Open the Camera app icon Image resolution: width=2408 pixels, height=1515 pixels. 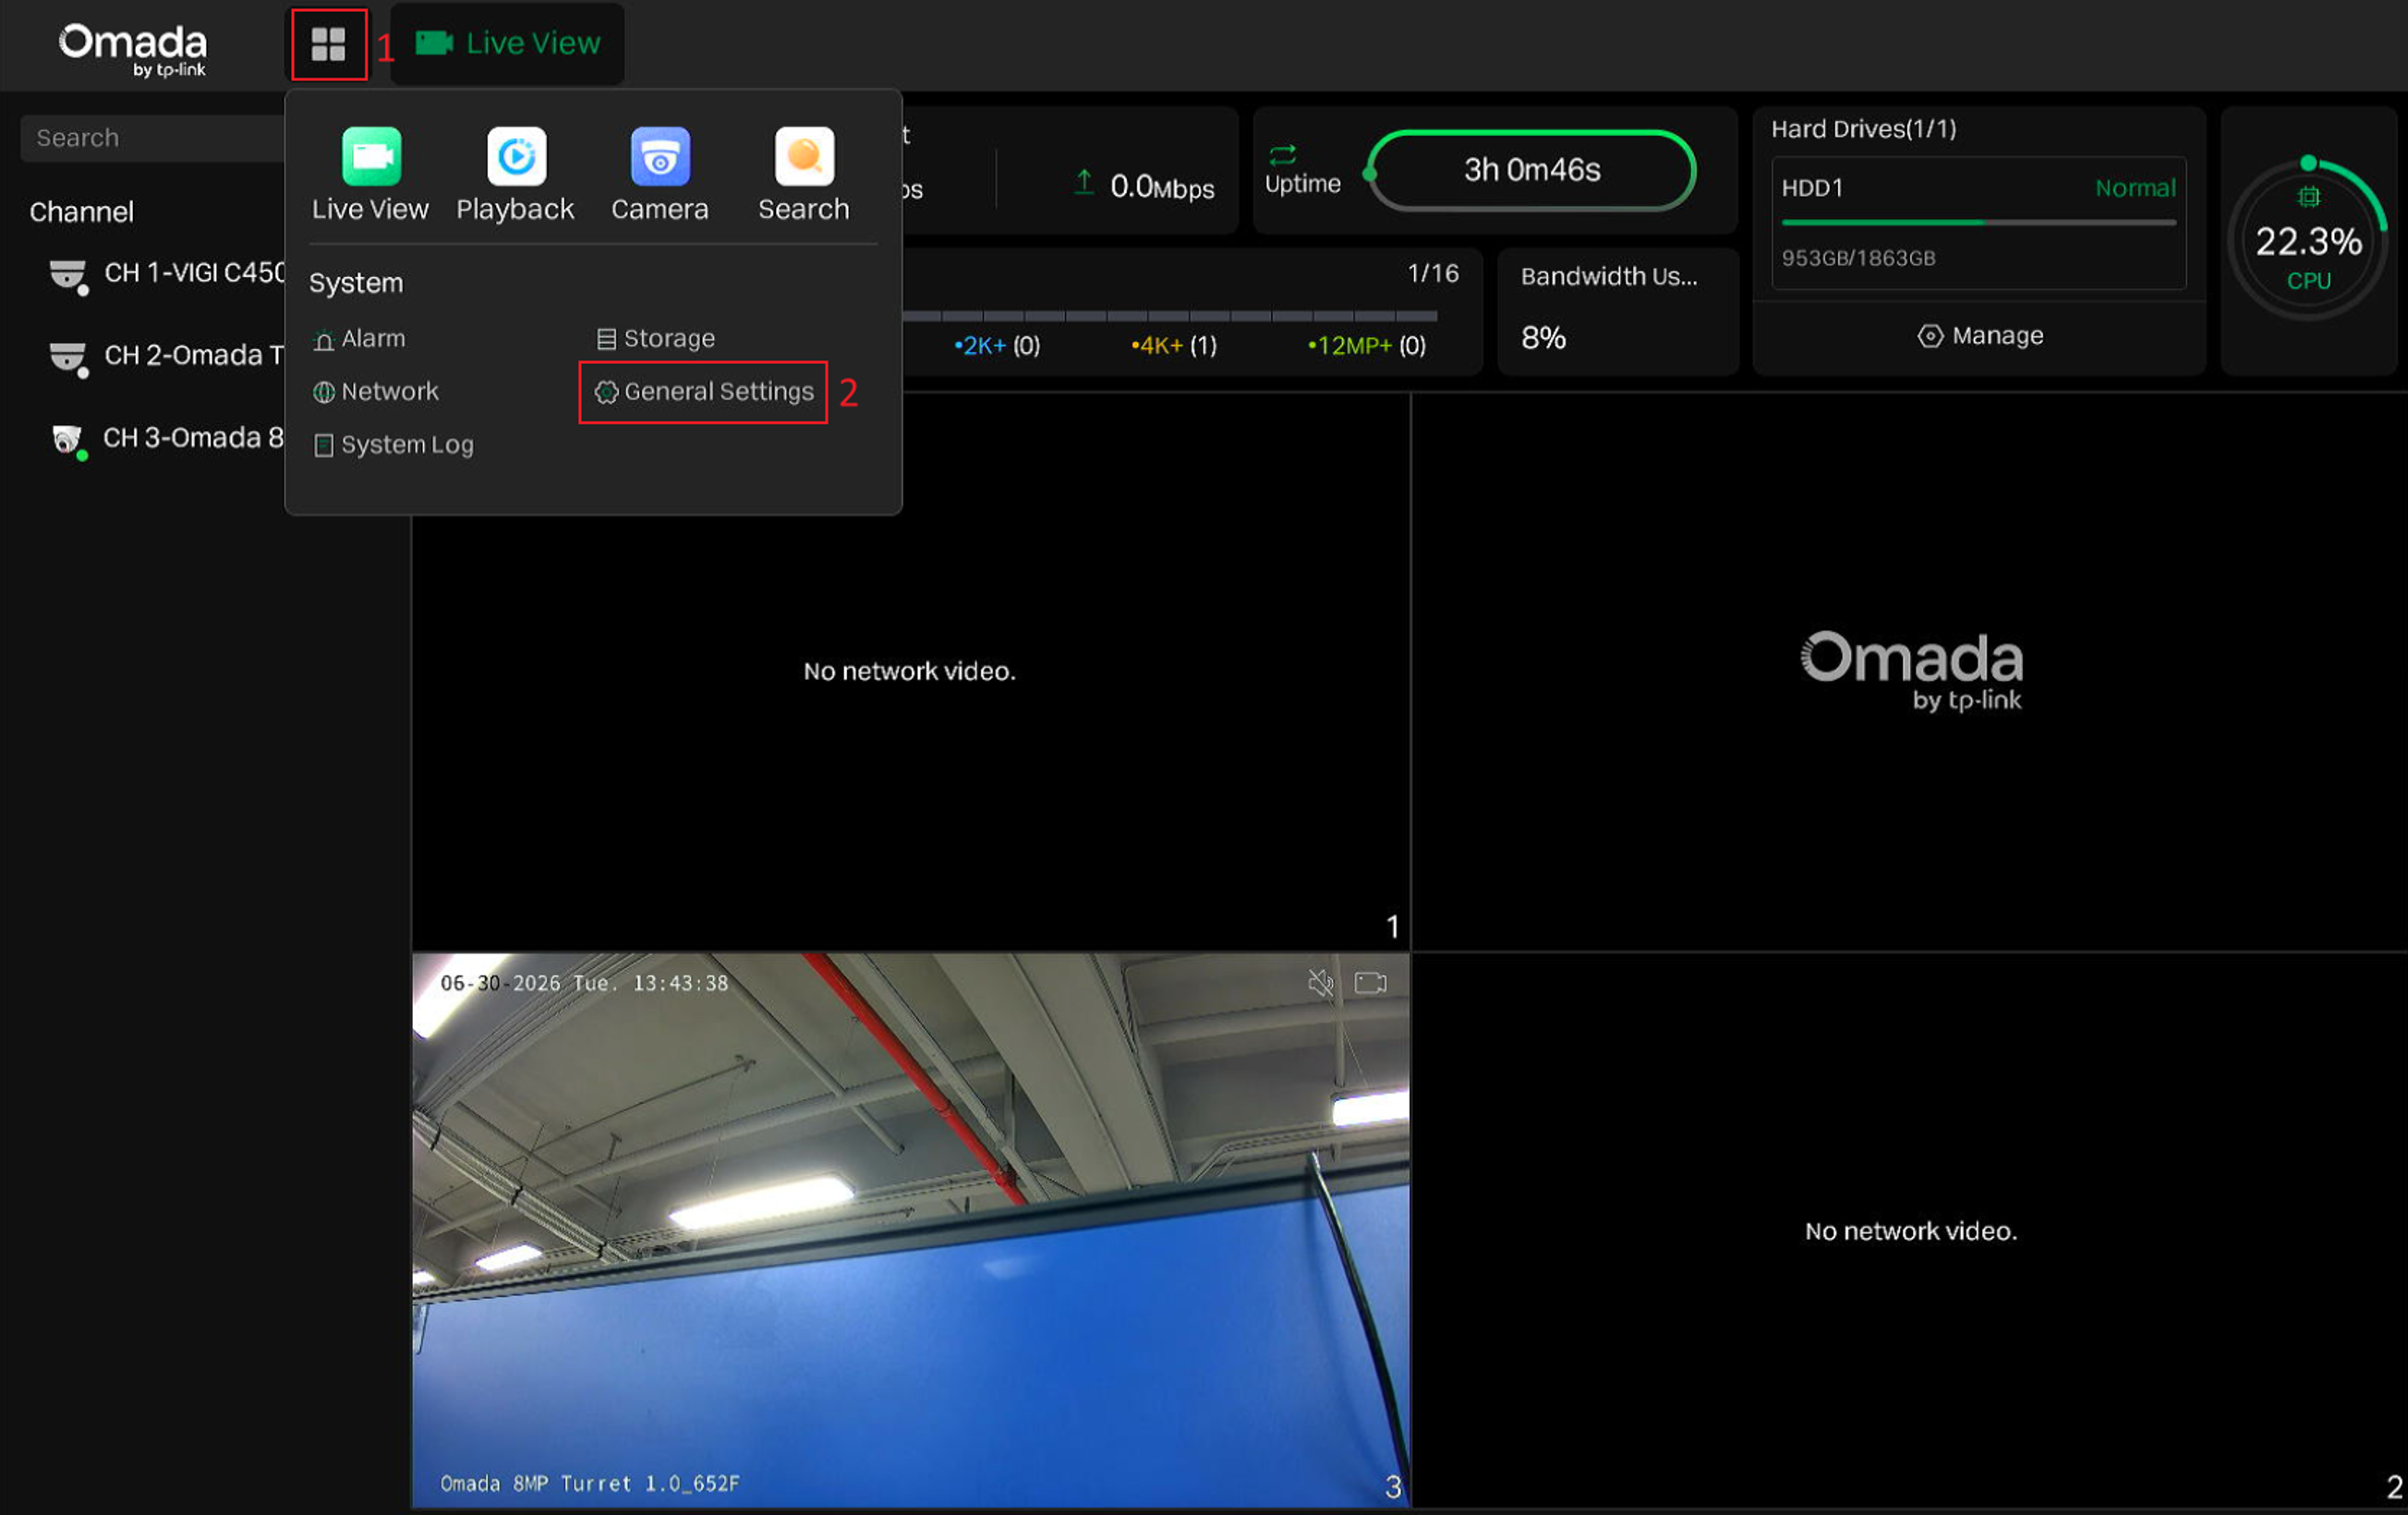(x=660, y=175)
